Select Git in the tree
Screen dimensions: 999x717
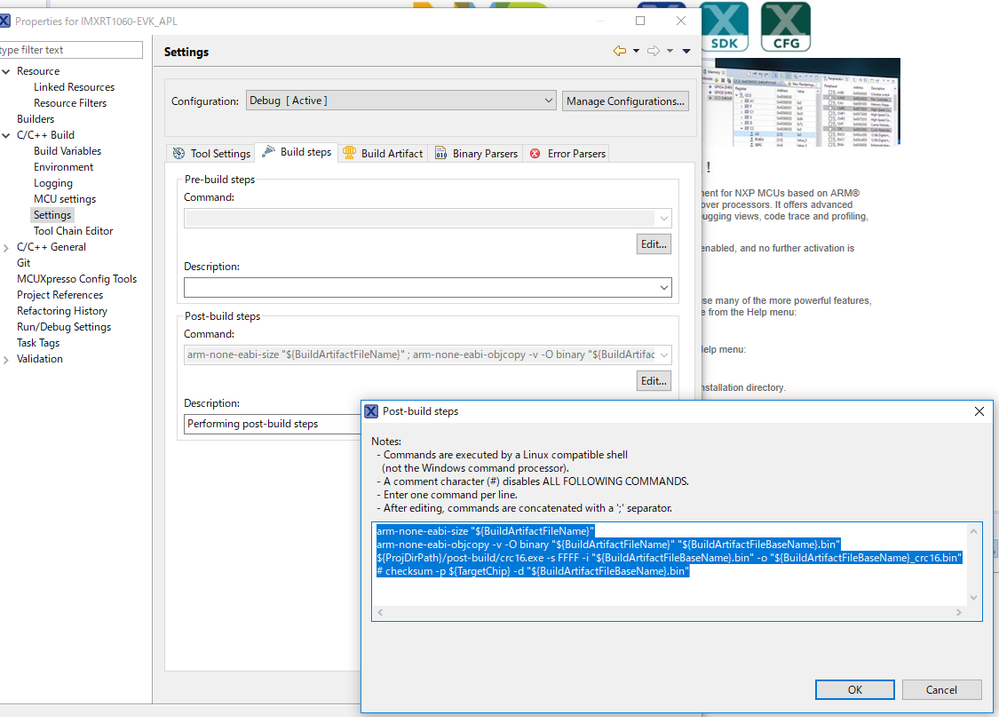tap(24, 263)
